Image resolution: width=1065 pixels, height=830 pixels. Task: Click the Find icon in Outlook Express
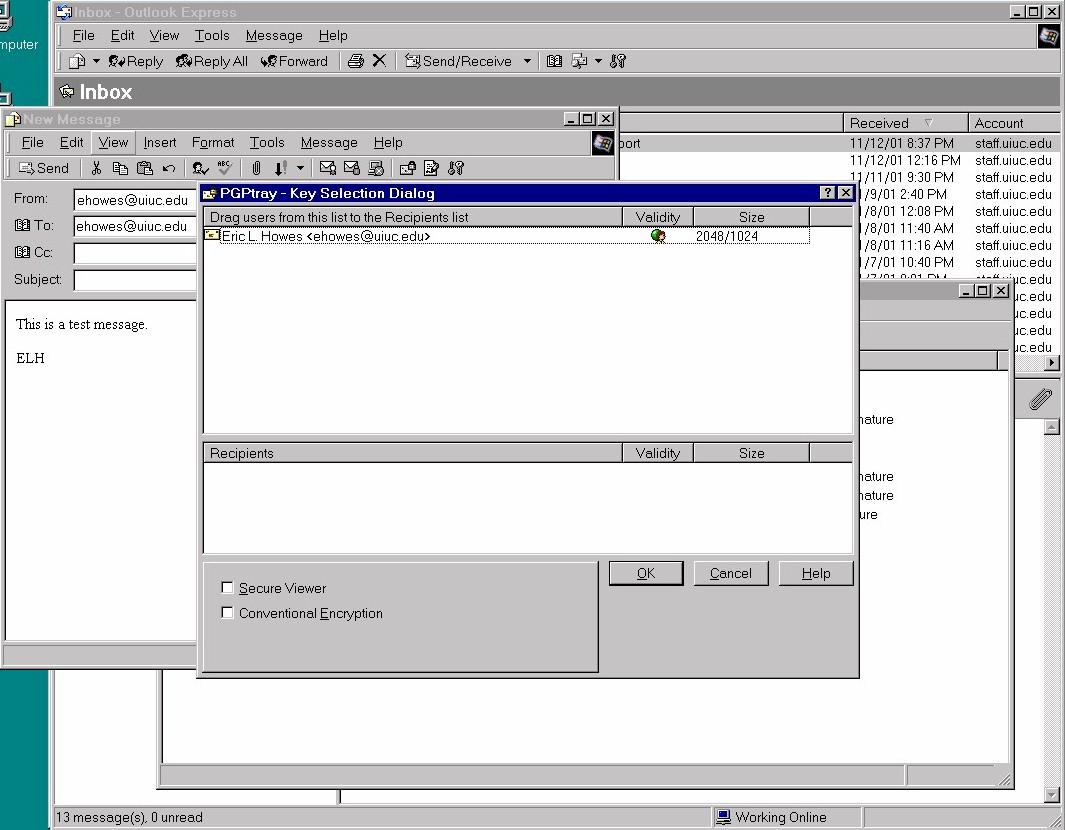pos(579,61)
